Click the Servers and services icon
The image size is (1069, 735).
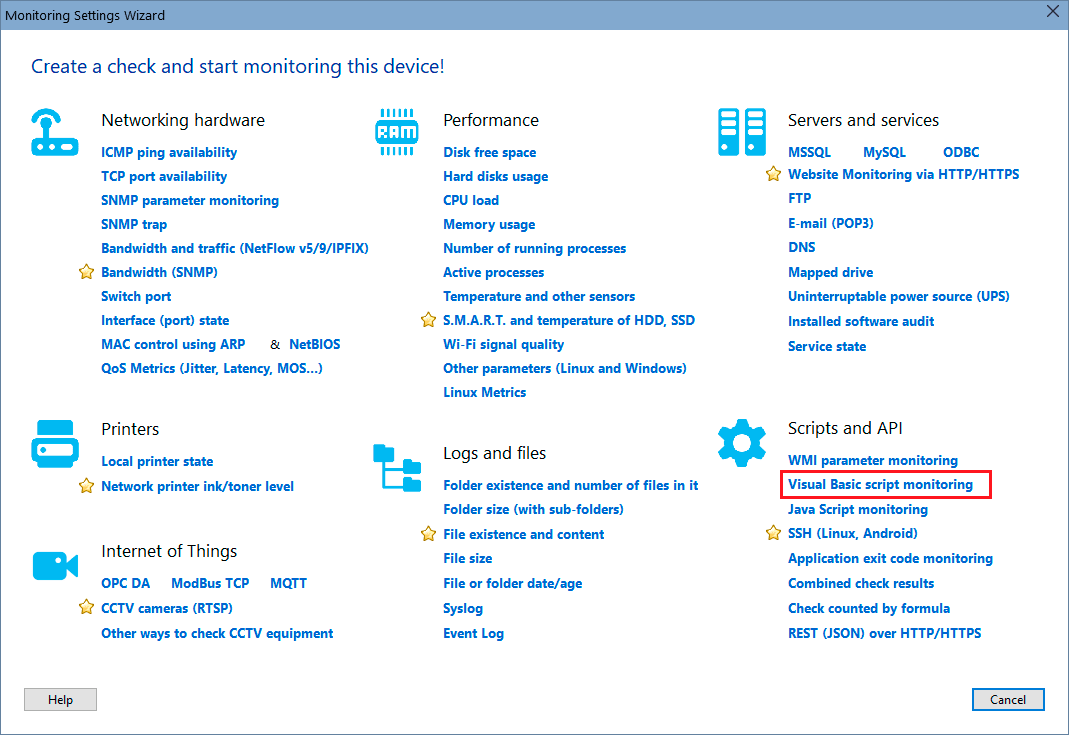point(741,131)
